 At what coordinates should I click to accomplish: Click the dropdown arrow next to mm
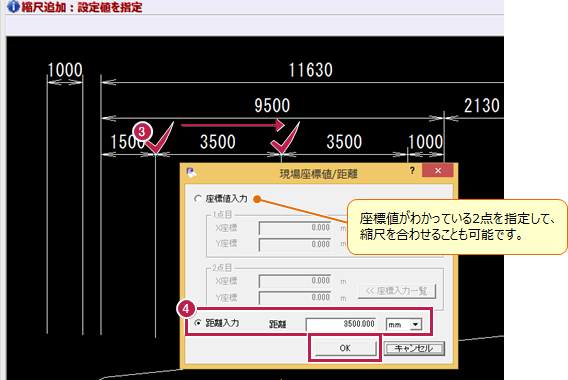416,324
